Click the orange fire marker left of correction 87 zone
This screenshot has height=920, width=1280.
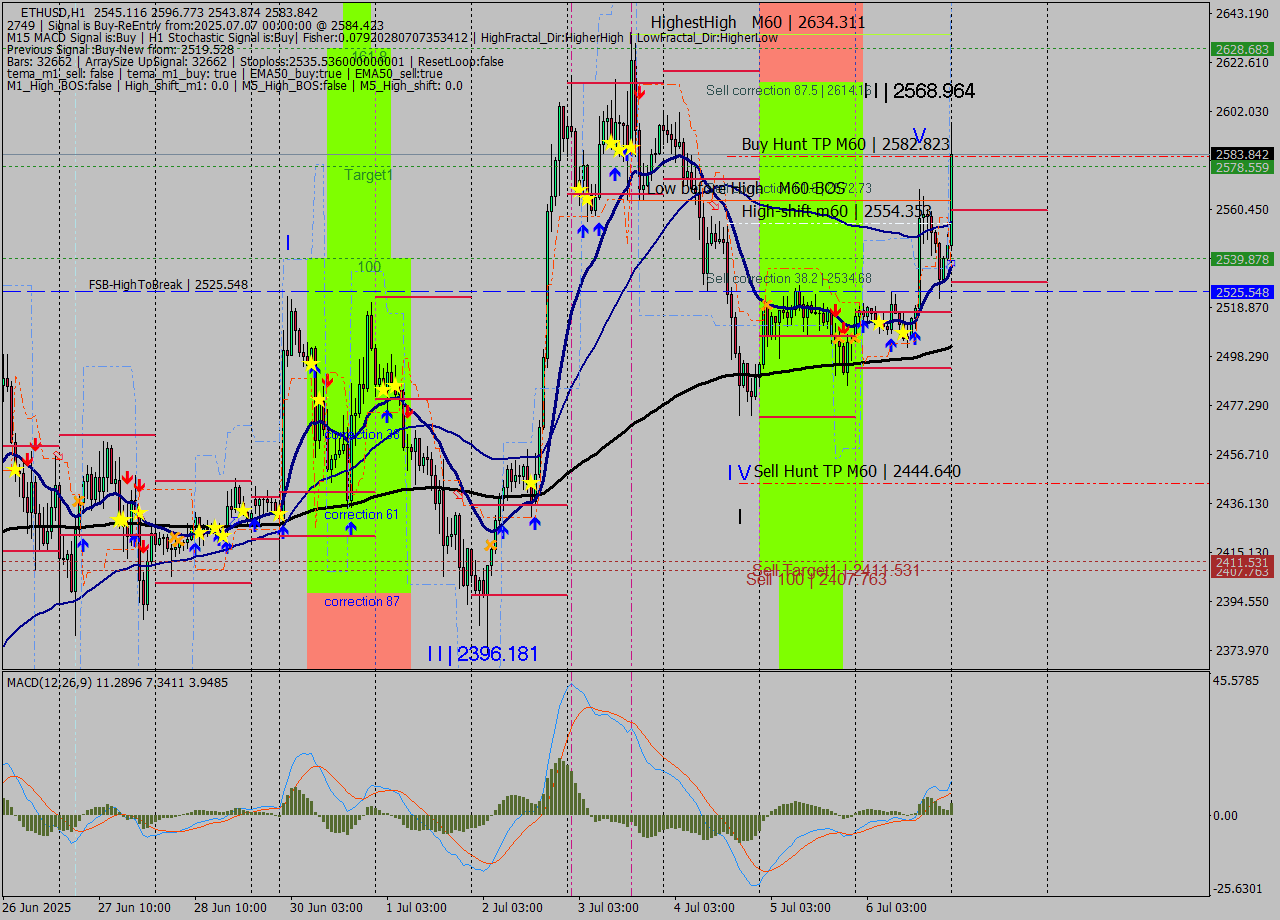176,538
